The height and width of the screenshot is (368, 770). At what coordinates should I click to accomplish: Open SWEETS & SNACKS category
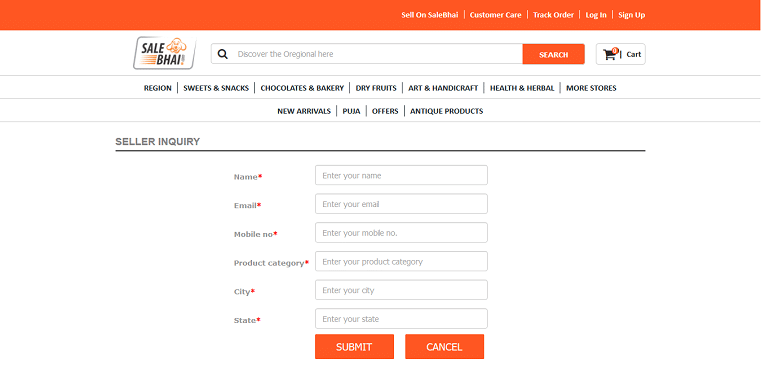coord(216,88)
